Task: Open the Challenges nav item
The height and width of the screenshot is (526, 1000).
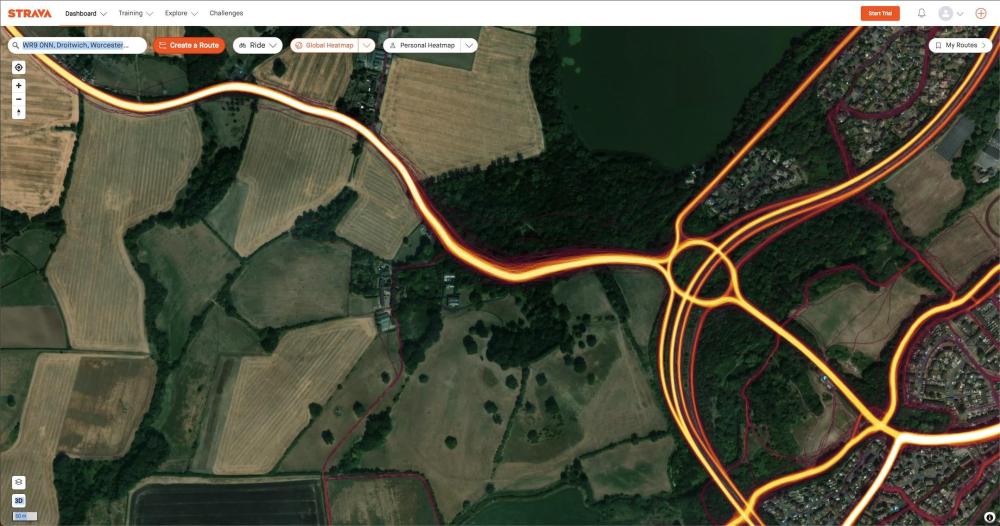Action: point(226,13)
